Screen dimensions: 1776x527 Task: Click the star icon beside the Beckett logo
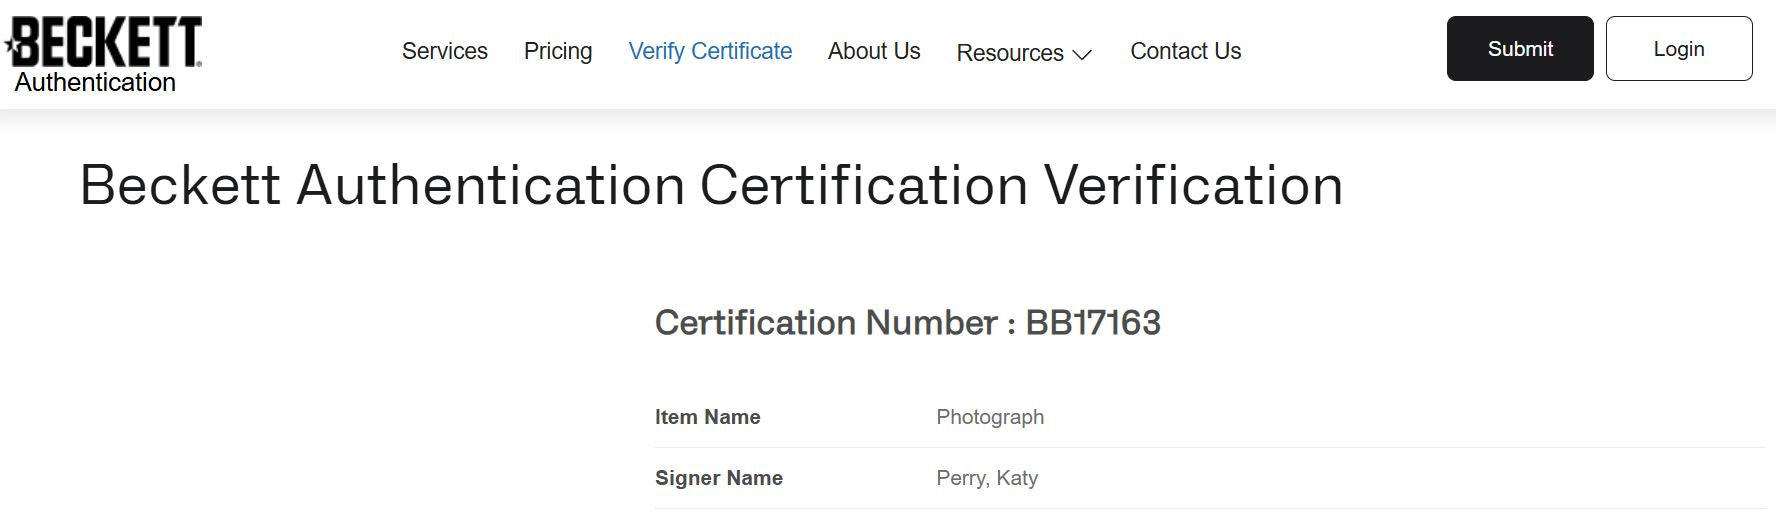[x=13, y=43]
